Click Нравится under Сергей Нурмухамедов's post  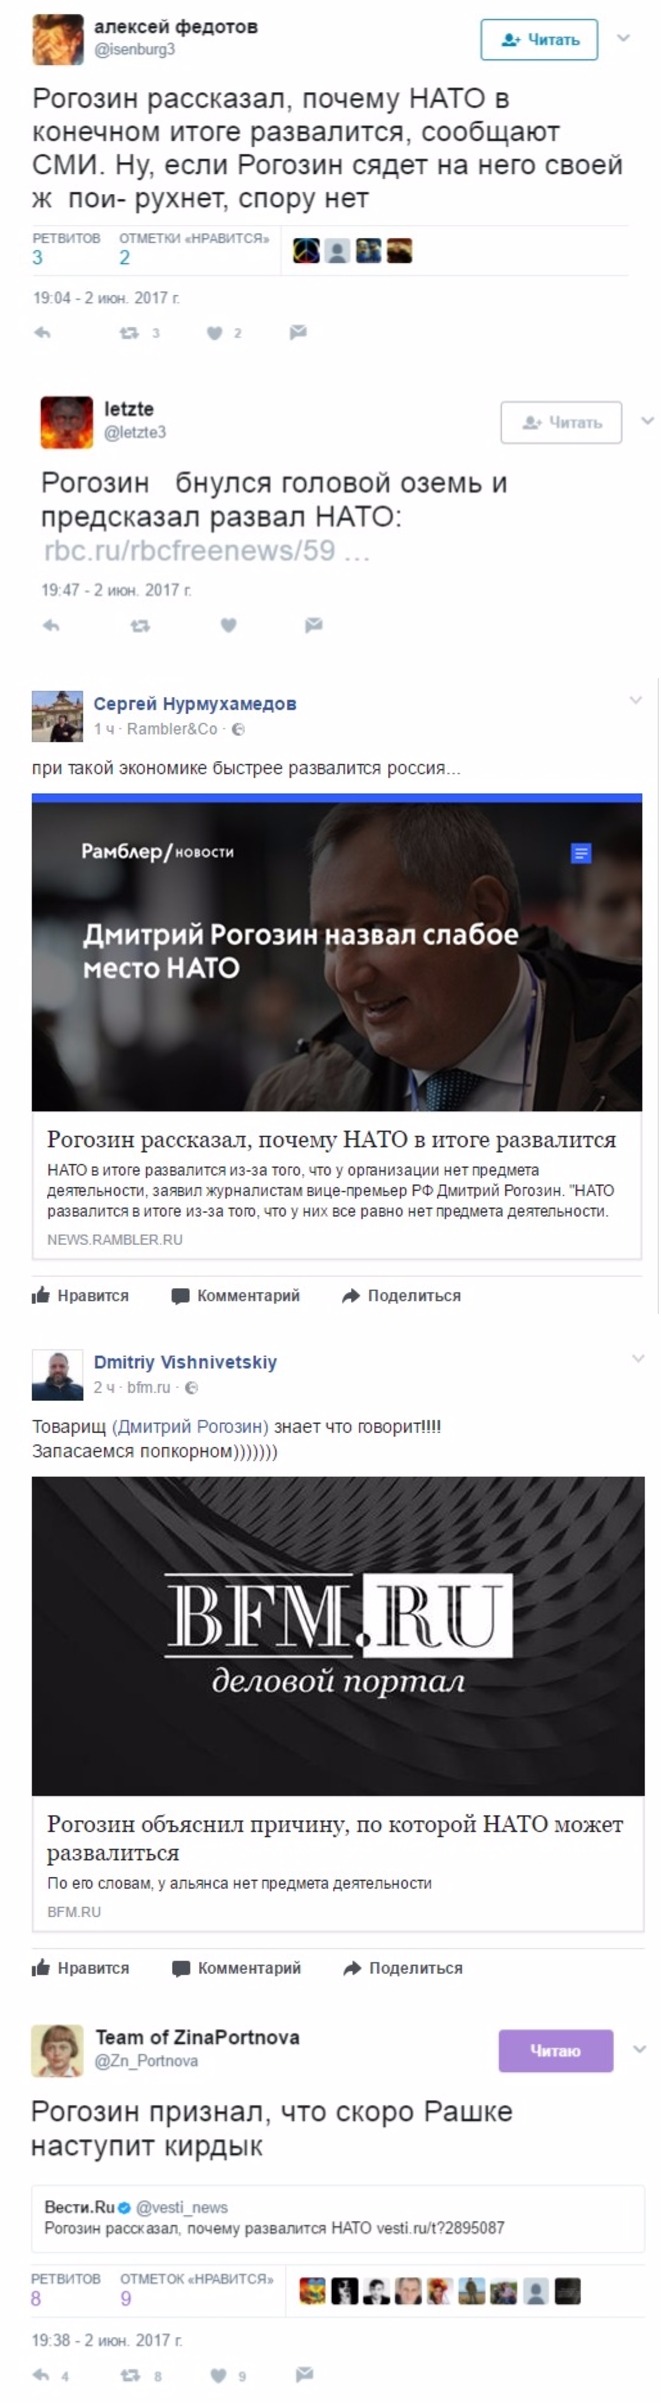pos(81,1295)
